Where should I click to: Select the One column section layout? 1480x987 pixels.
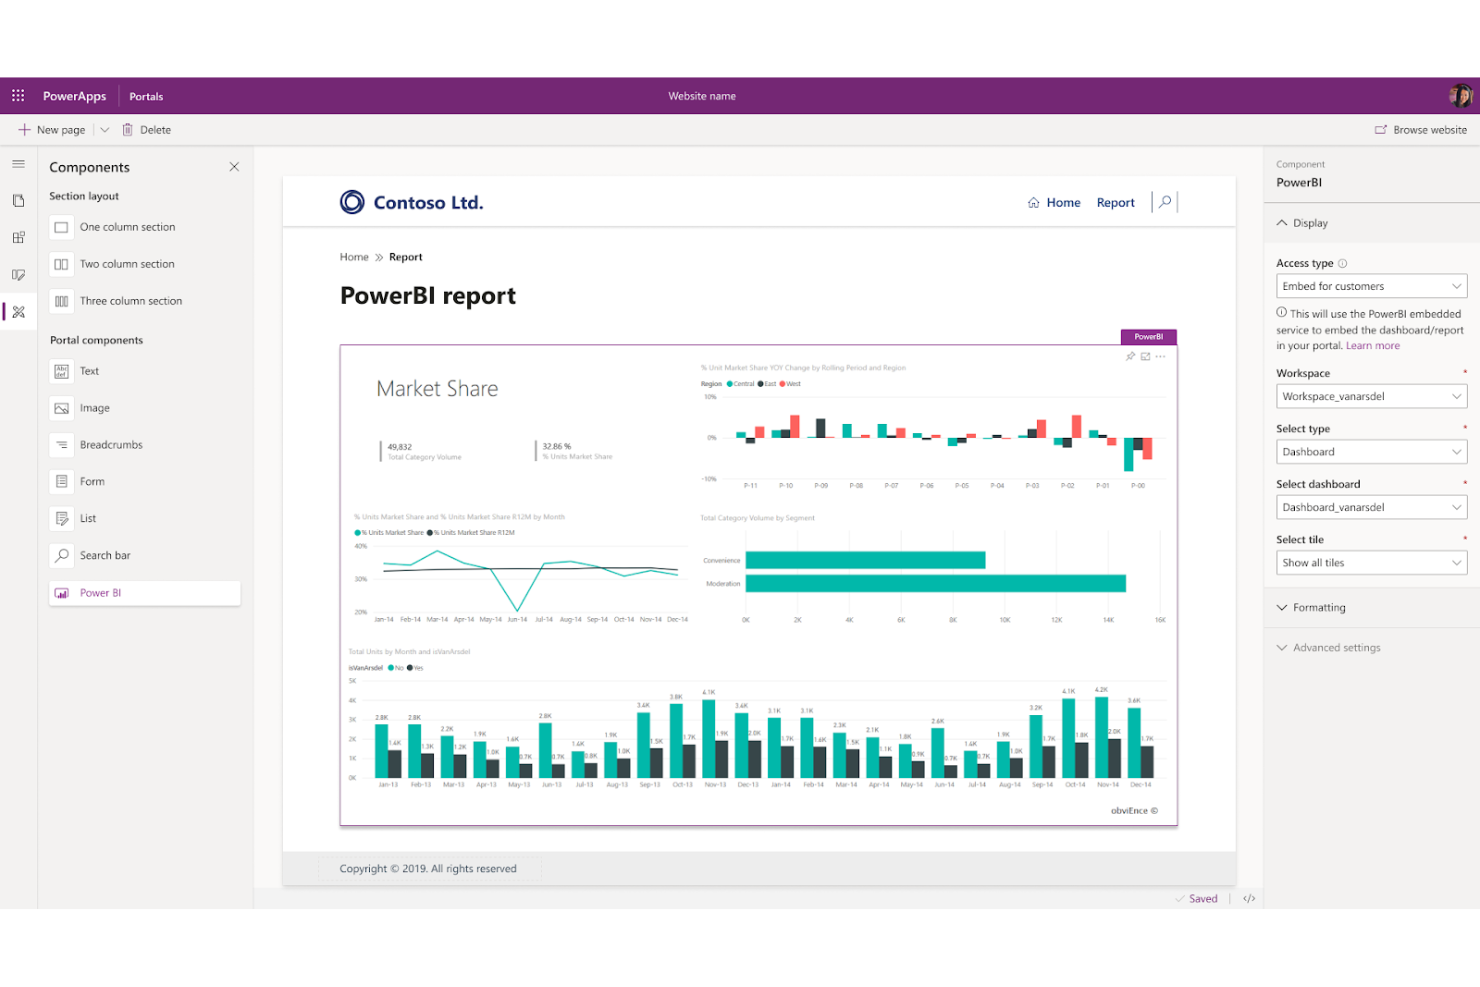[127, 226]
